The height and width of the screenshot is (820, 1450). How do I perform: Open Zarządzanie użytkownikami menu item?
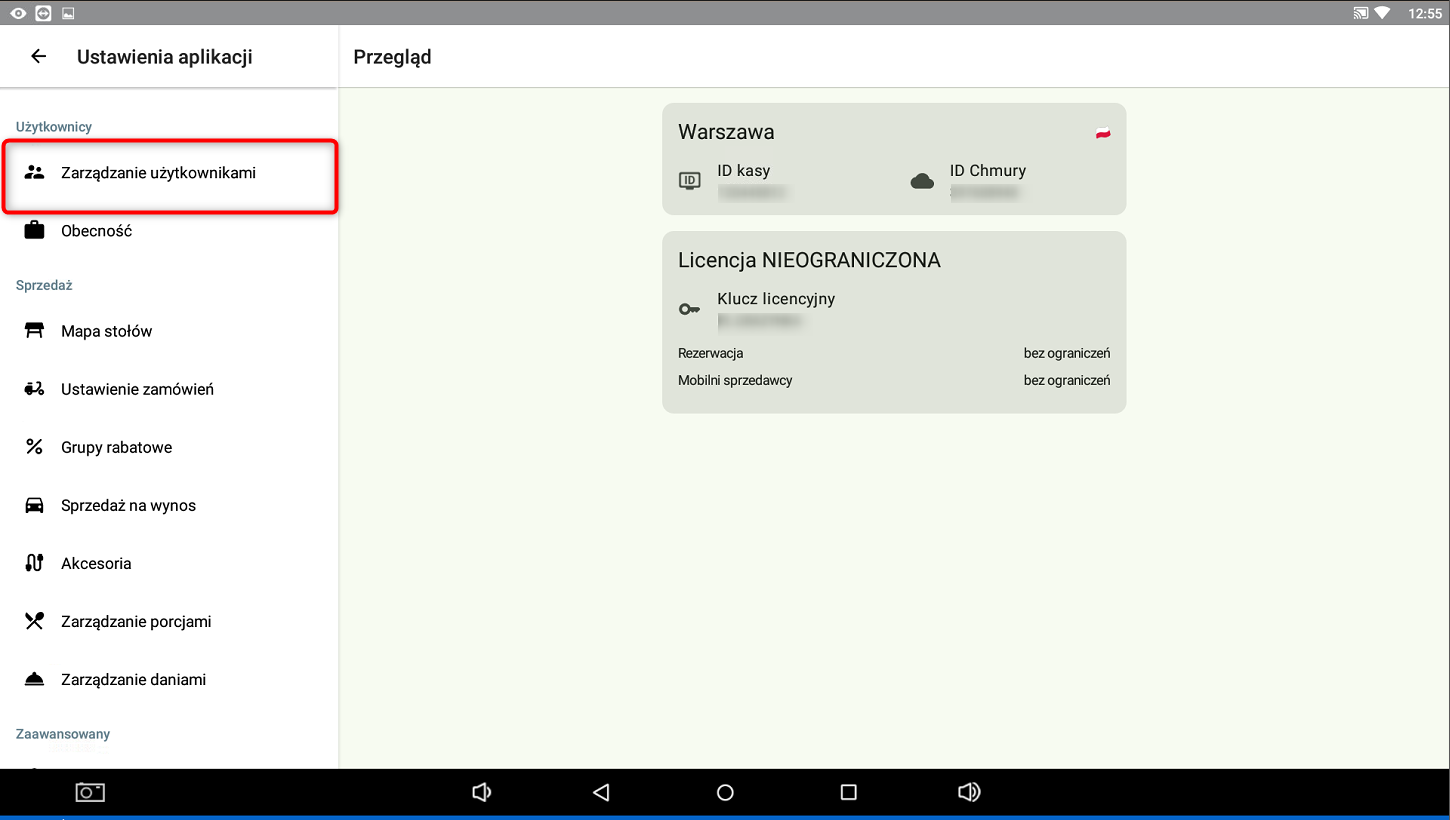click(158, 173)
